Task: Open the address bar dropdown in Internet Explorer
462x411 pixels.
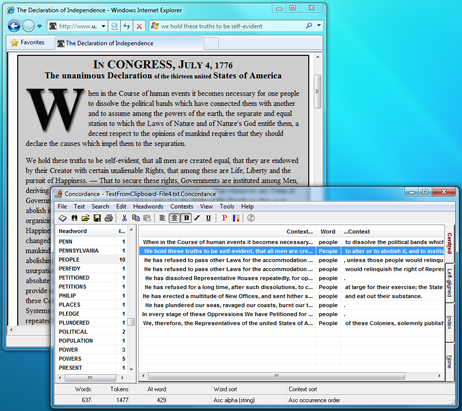Action: tap(103, 26)
